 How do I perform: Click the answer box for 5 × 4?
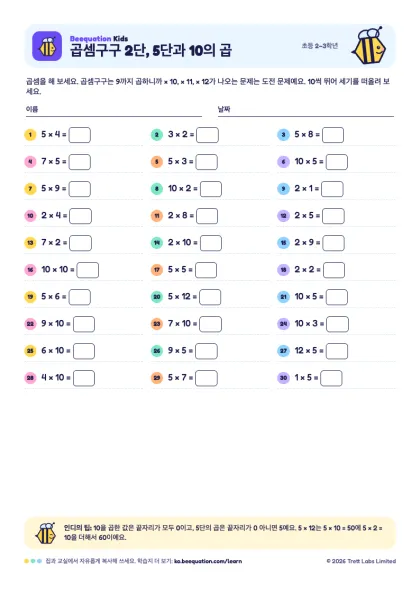click(80, 135)
